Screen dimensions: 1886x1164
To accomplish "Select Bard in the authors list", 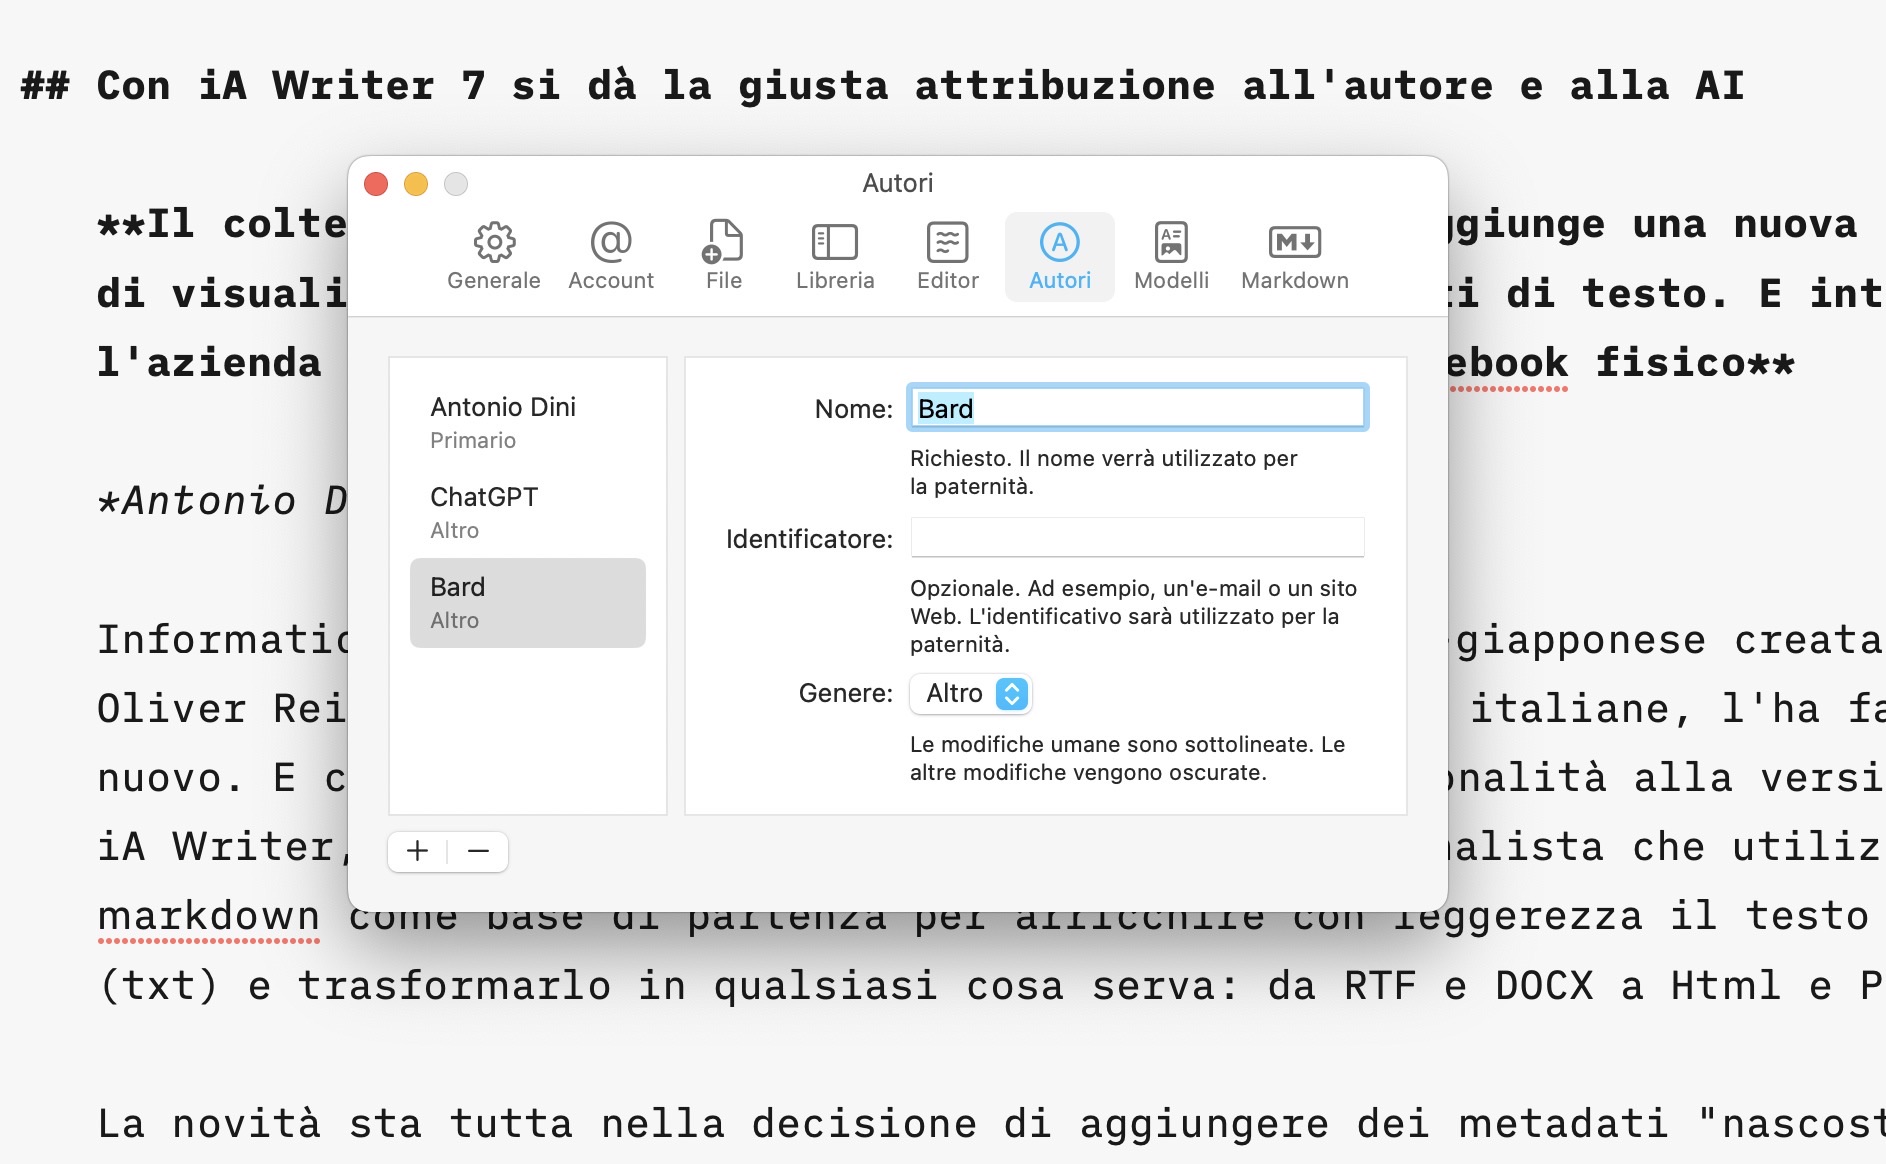I will click(x=528, y=602).
